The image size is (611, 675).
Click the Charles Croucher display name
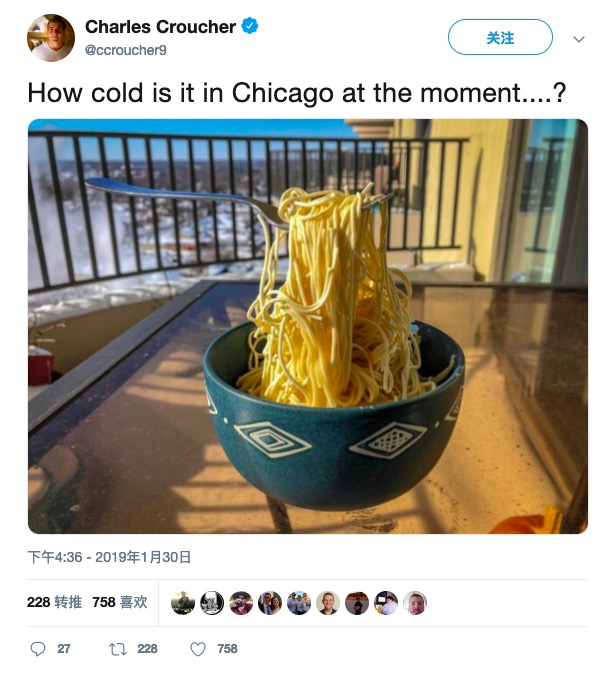click(x=160, y=27)
